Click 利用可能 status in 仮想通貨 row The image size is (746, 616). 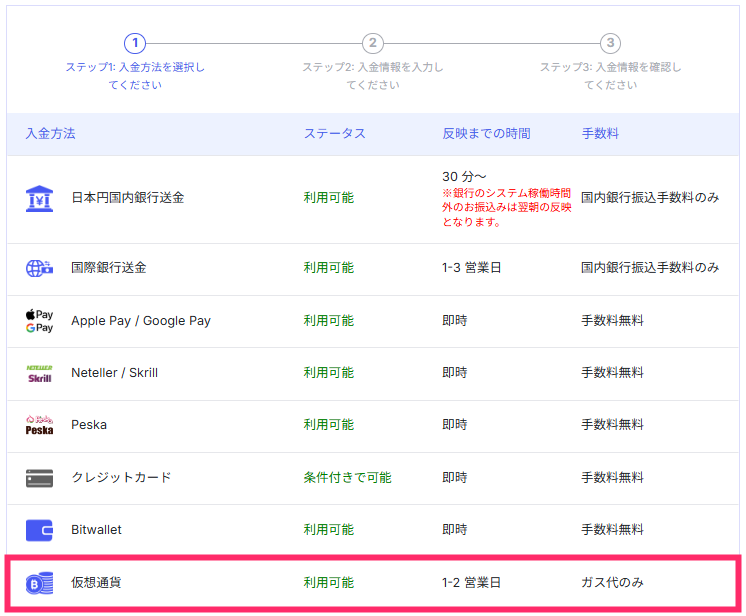(329, 582)
